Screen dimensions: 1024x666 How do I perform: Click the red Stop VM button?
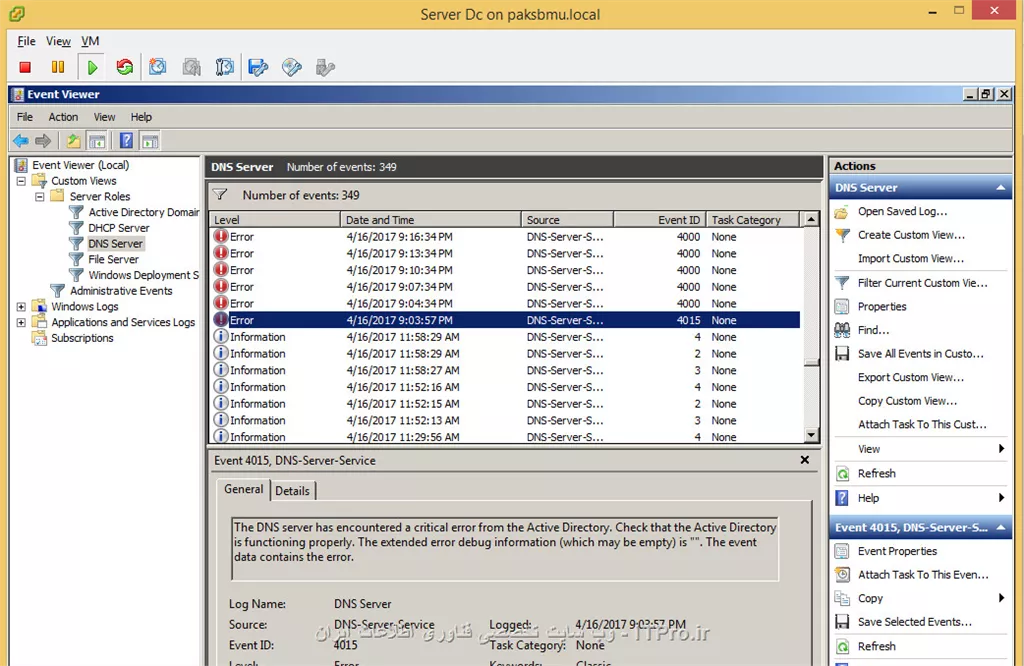25,67
